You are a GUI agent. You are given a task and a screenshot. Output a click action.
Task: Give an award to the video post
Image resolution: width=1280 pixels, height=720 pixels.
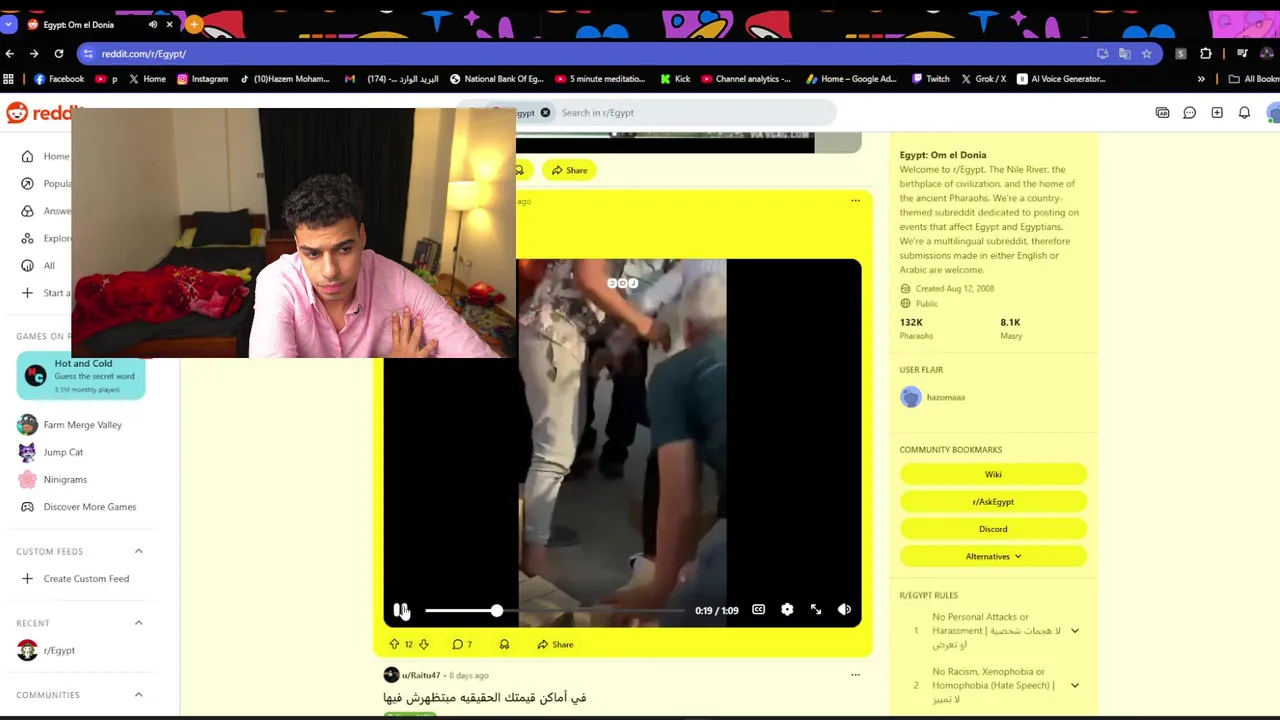click(x=504, y=645)
